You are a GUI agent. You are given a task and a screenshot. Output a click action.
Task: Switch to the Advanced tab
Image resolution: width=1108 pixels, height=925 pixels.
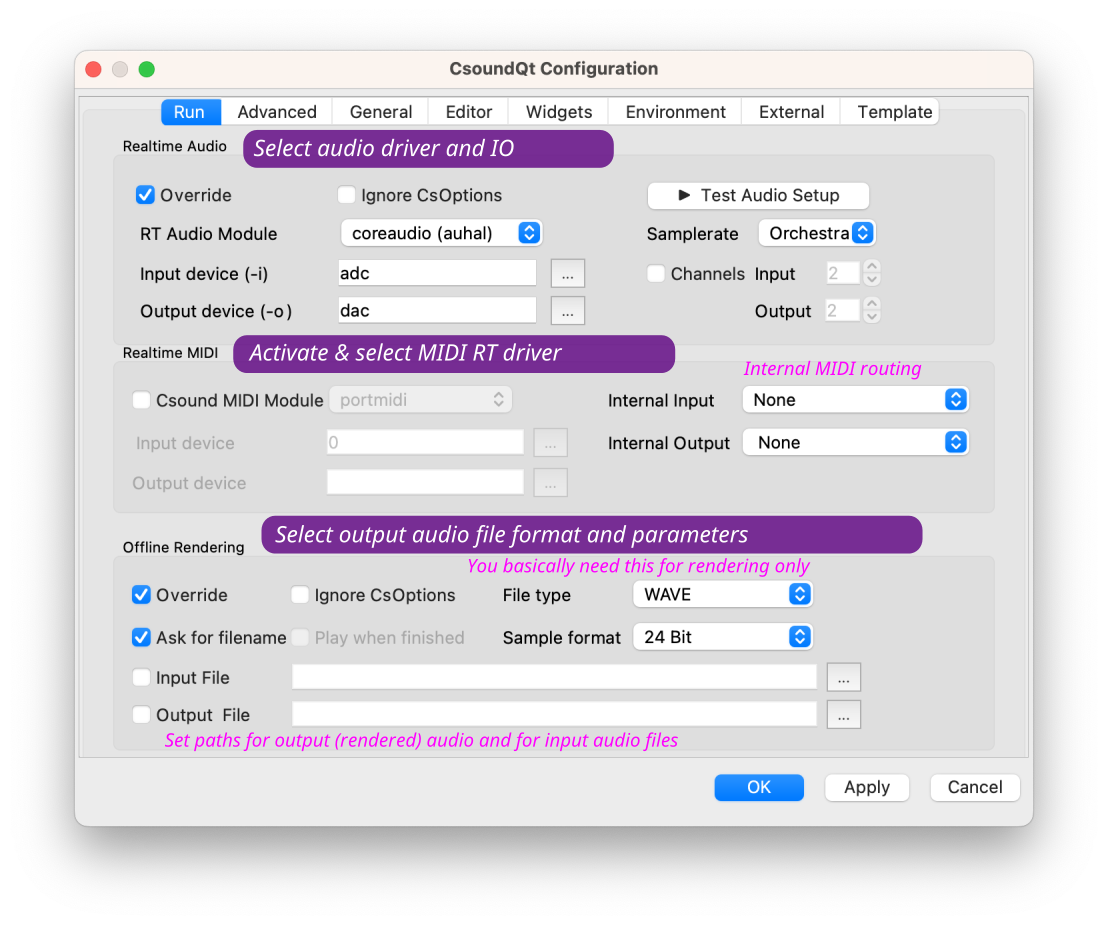277,112
